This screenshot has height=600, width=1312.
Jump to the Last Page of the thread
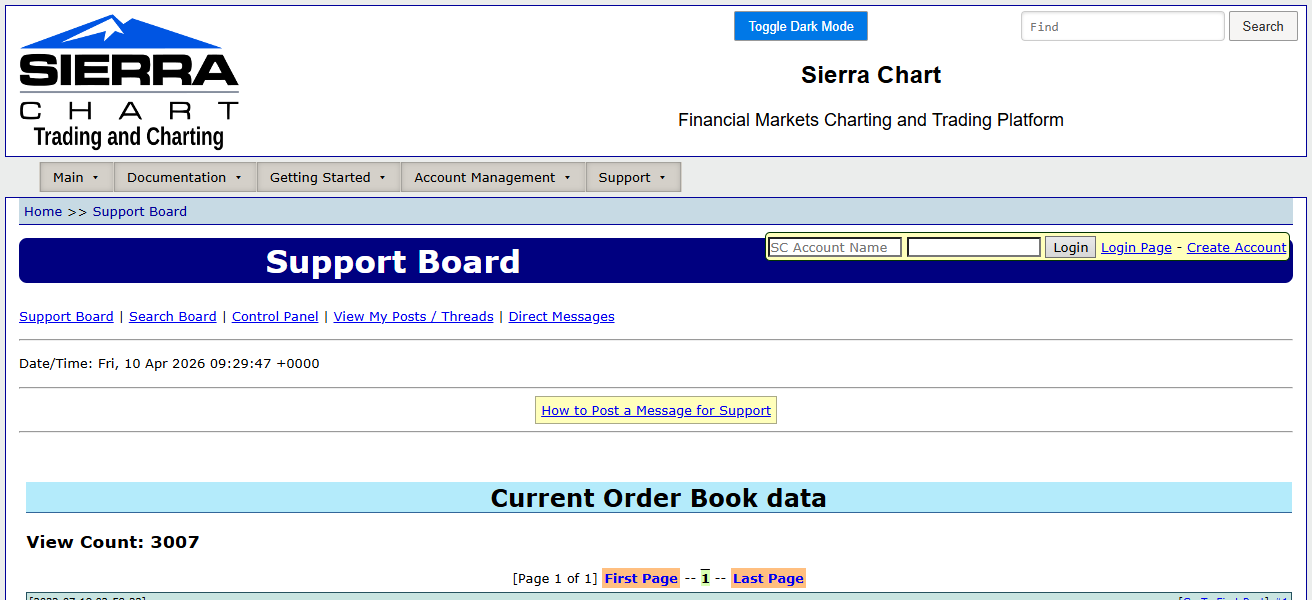[768, 578]
